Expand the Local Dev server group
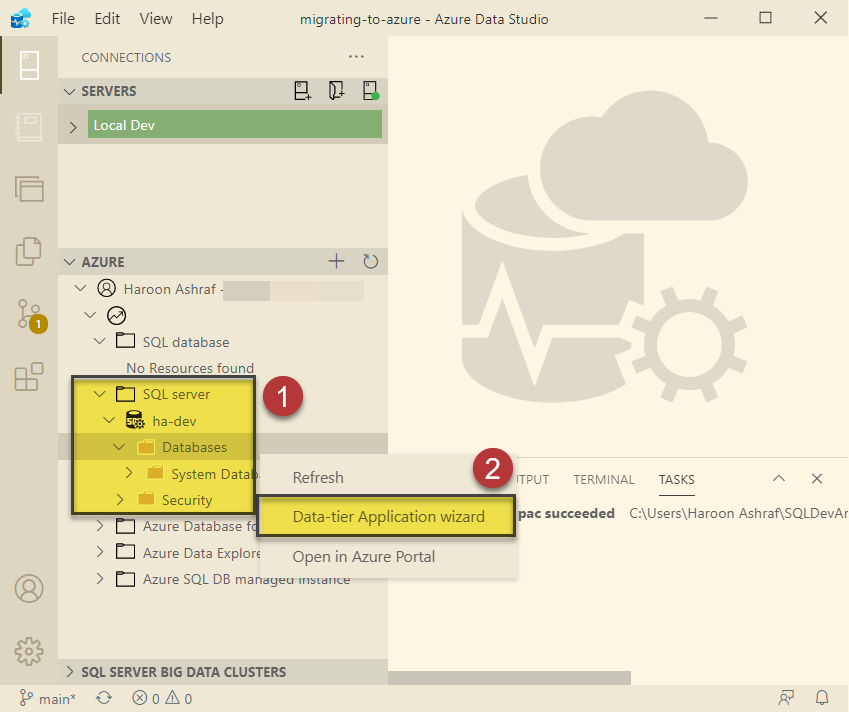 pos(73,127)
